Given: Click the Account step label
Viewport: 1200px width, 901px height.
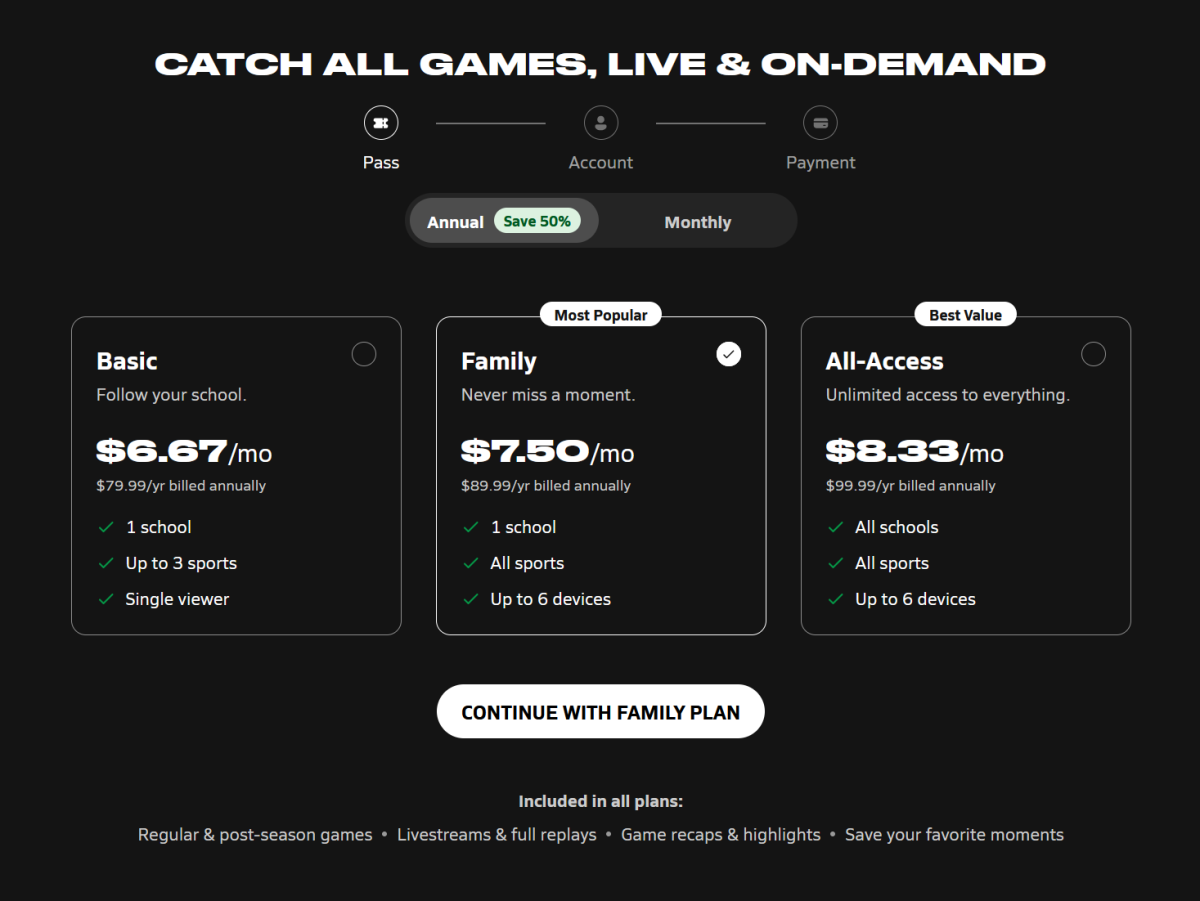Looking at the screenshot, I should coord(601,162).
